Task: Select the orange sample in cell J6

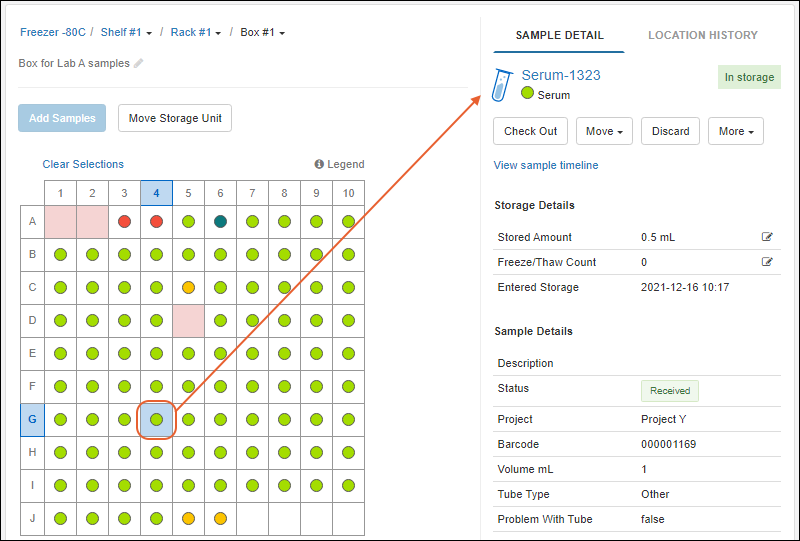Action: pyautogui.click(x=220, y=519)
